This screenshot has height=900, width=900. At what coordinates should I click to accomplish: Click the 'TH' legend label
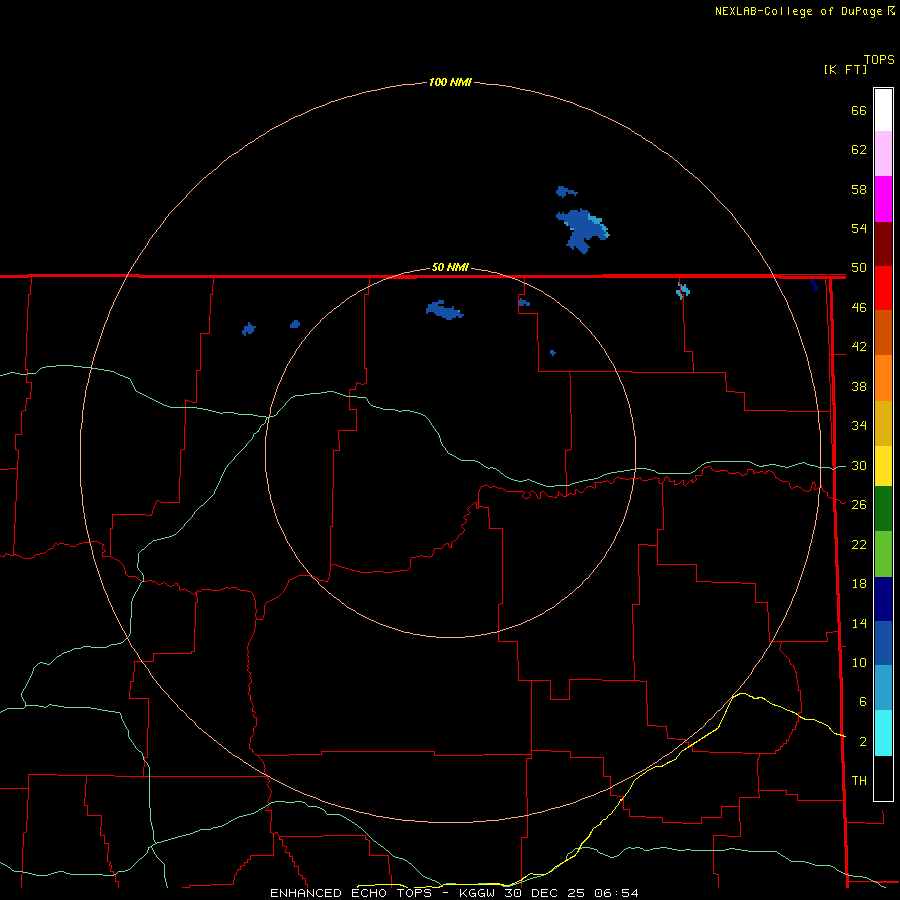click(859, 781)
